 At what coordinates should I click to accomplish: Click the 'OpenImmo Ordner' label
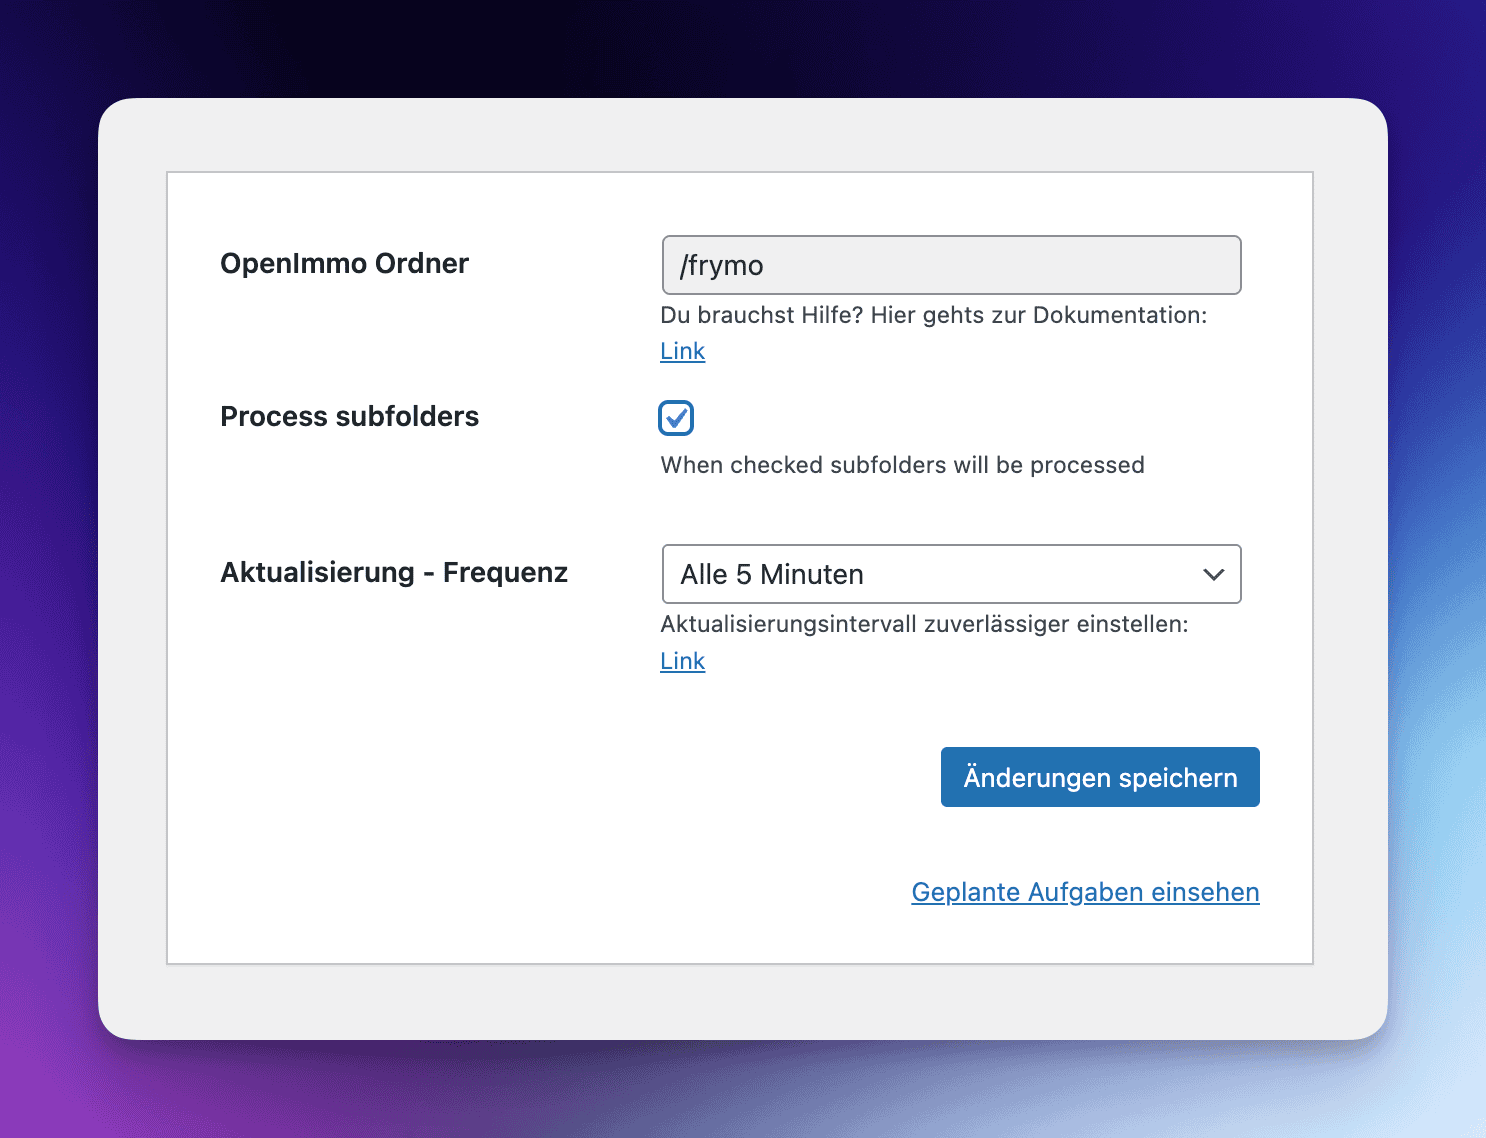pyautogui.click(x=344, y=263)
